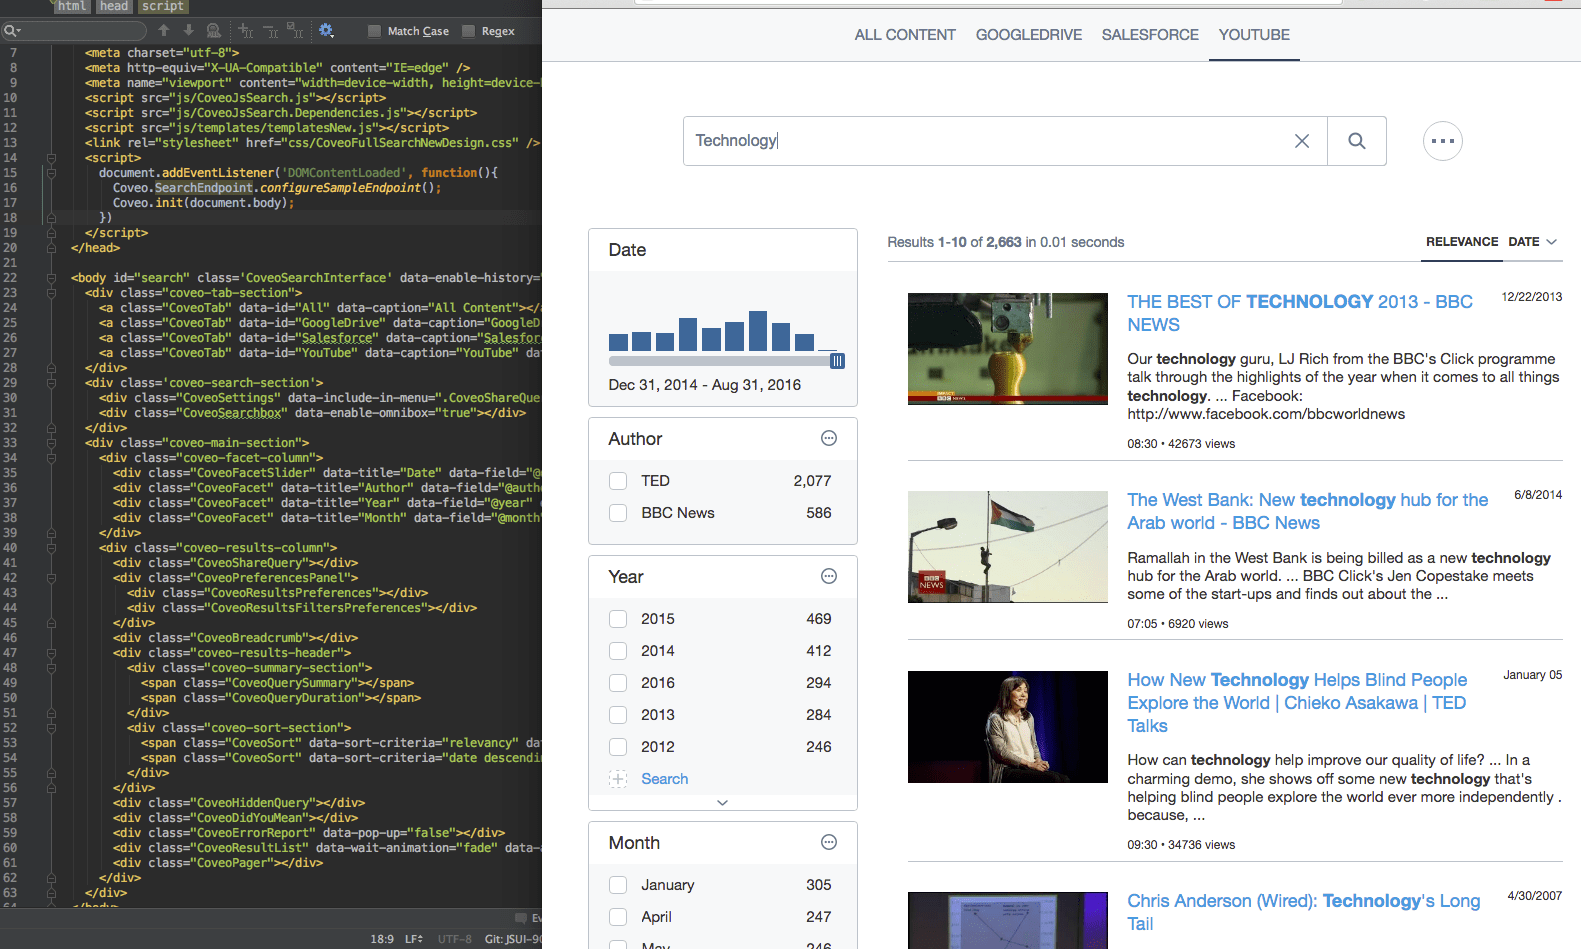Image resolution: width=1581 pixels, height=949 pixels.
Task: Click add selection for next occurrence icon
Action: 245,31
